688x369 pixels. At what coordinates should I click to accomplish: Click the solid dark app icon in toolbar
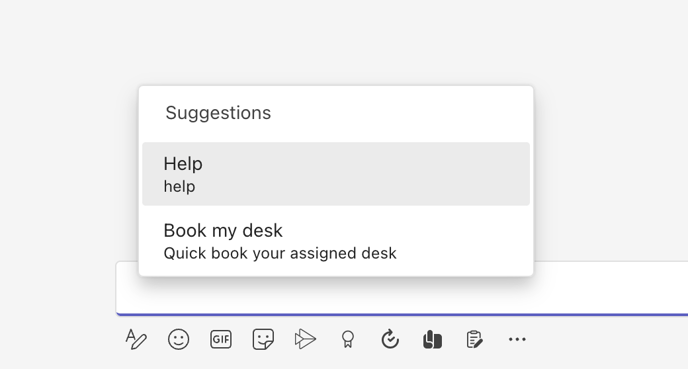tap(432, 339)
